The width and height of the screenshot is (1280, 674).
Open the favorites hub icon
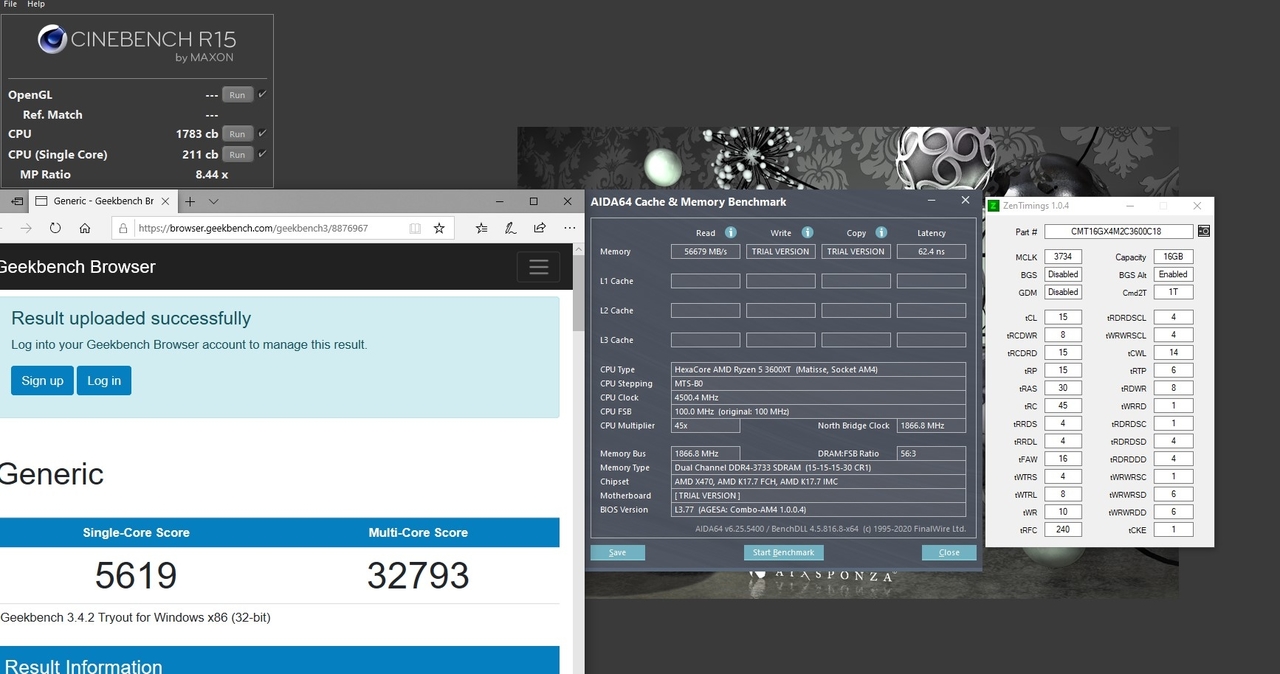point(482,228)
